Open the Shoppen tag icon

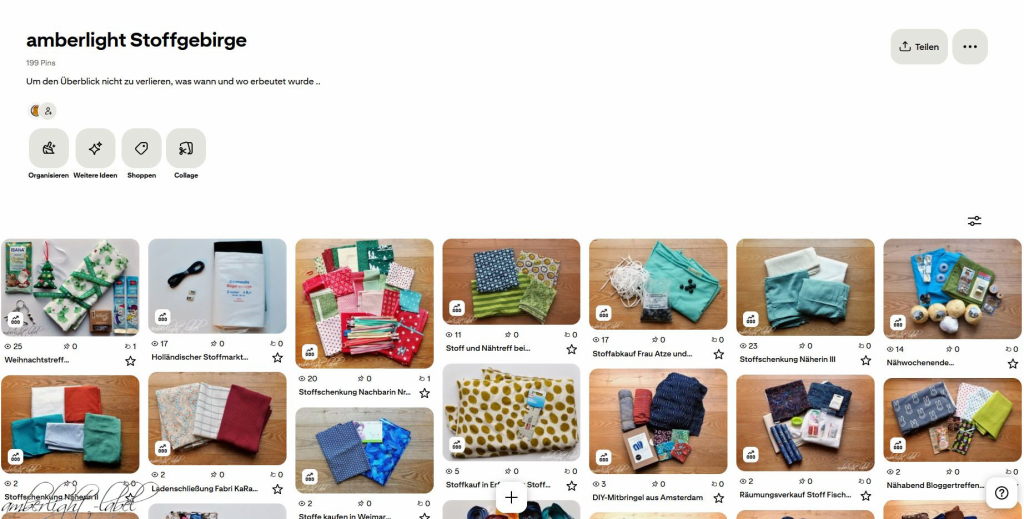point(141,148)
